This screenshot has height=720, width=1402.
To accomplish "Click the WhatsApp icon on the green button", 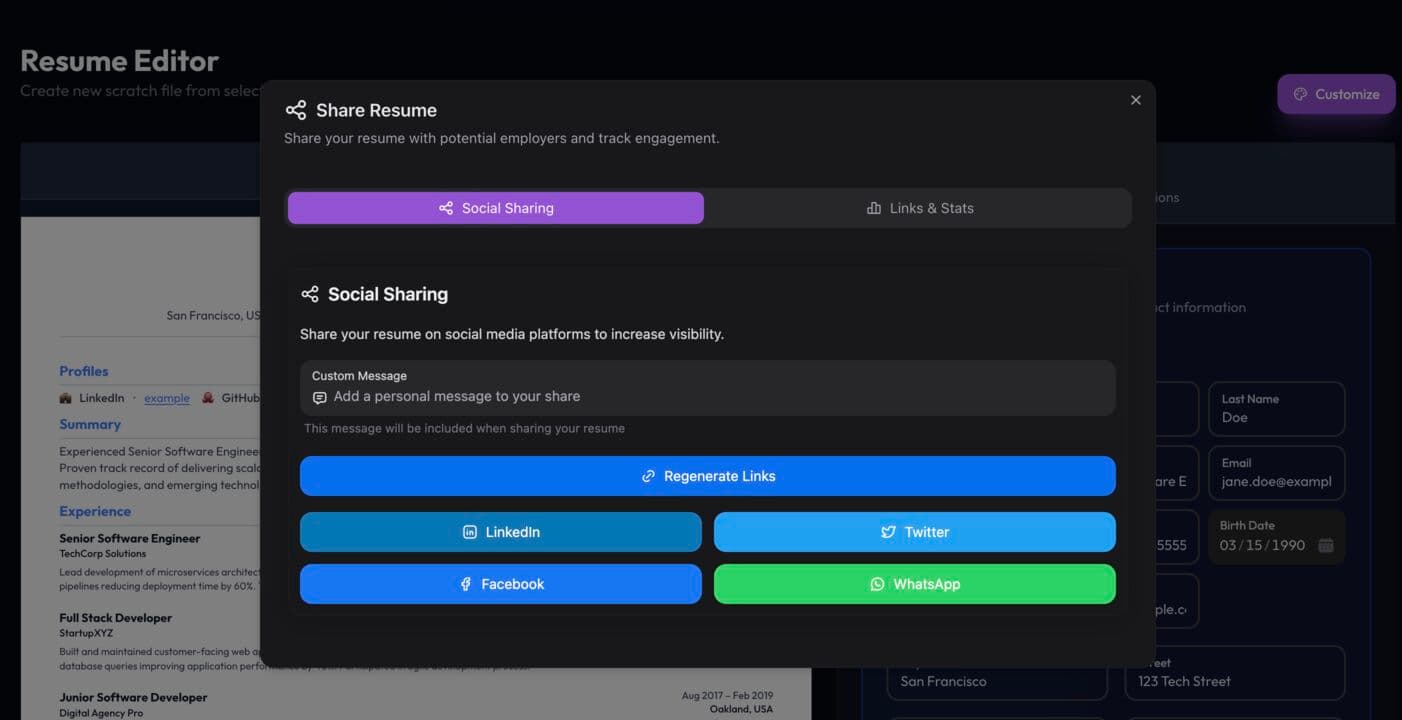I will click(x=877, y=583).
